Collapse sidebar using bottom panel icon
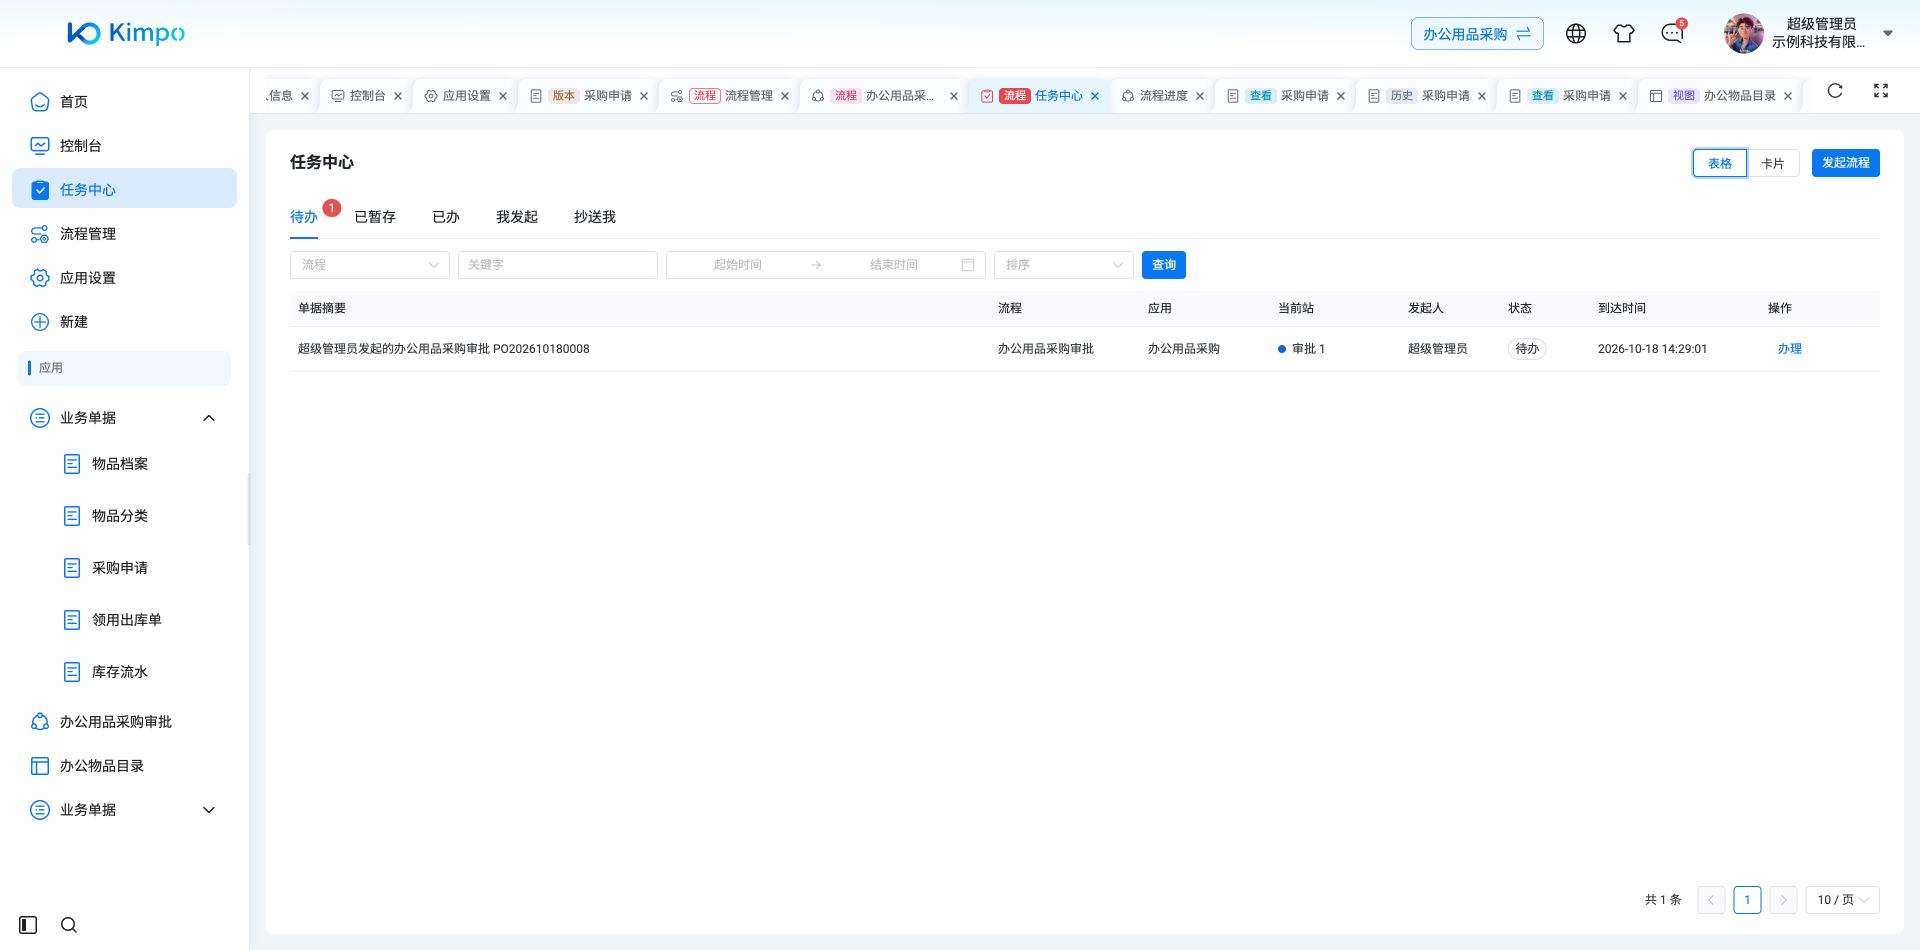Viewport: 1920px width, 950px height. (x=28, y=925)
